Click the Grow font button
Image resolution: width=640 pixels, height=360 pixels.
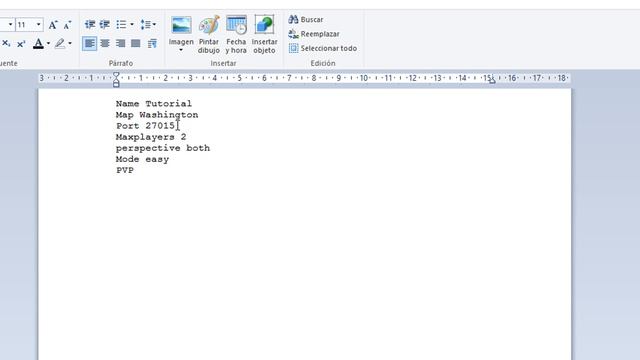pyautogui.click(x=53, y=25)
